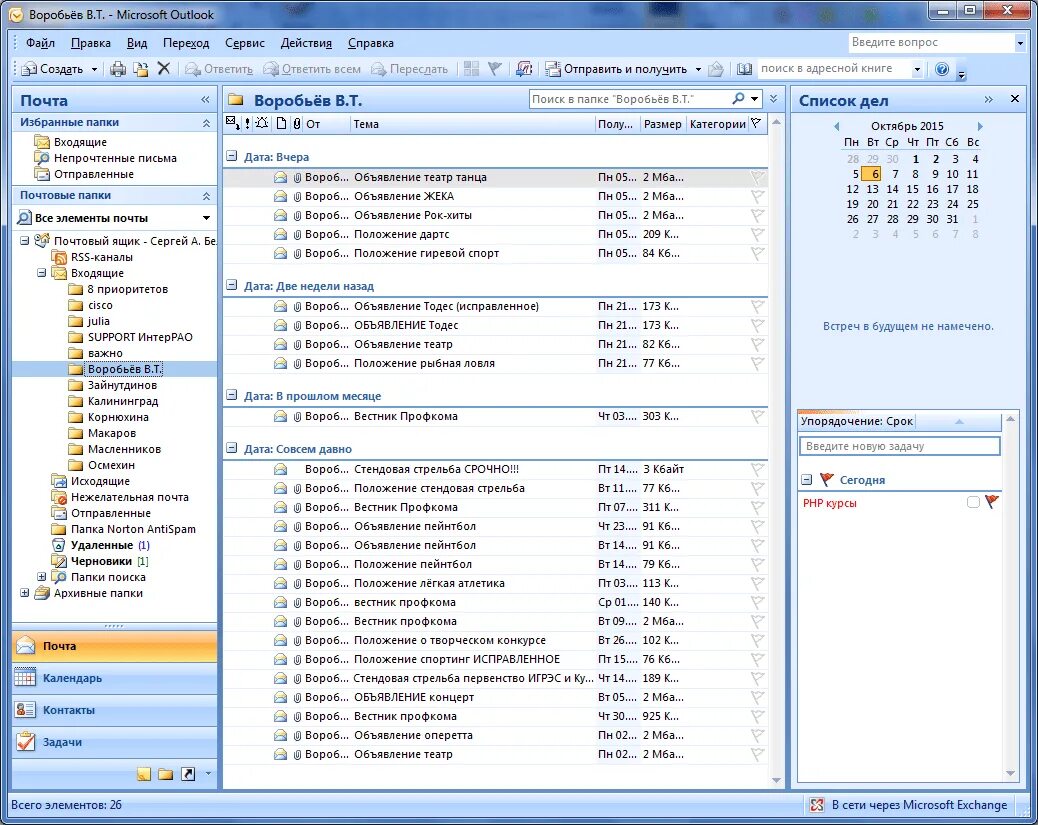
Task: Click the Notes icon in navigation pane bottom
Action: 144,773
